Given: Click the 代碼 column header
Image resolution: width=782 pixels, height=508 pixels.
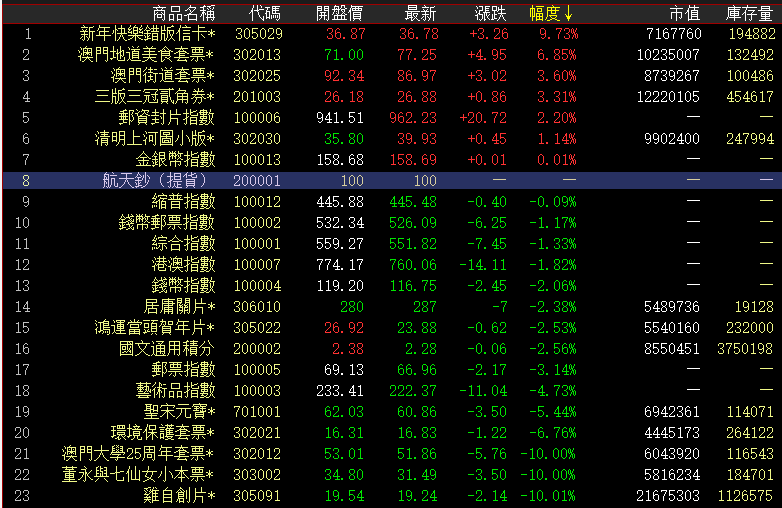Looking at the screenshot, I should [264, 13].
